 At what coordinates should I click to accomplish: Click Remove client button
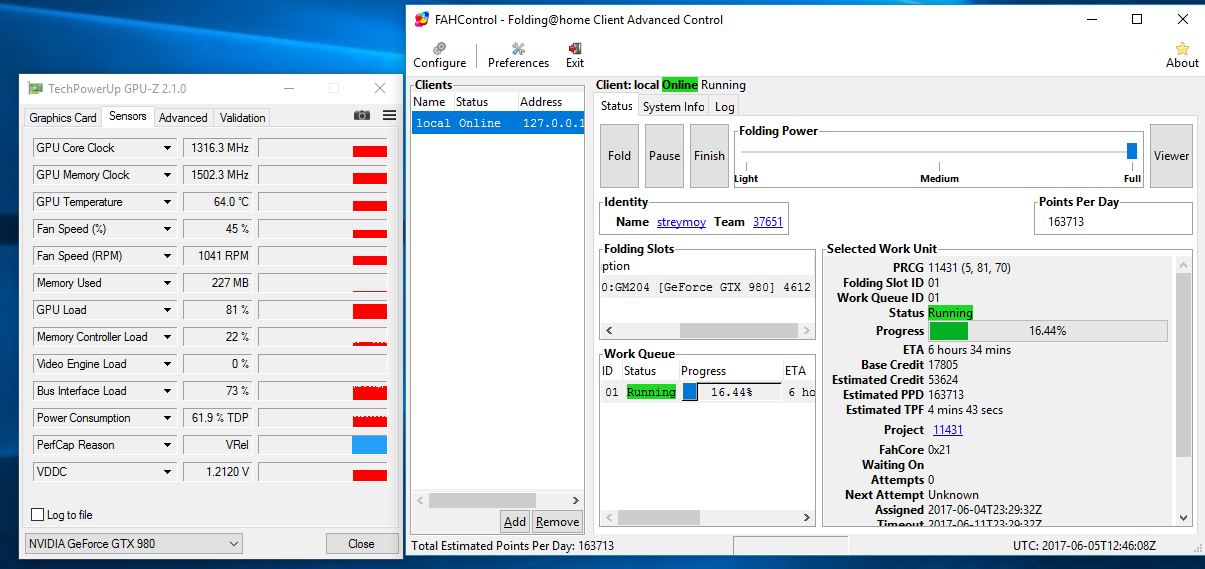[557, 521]
